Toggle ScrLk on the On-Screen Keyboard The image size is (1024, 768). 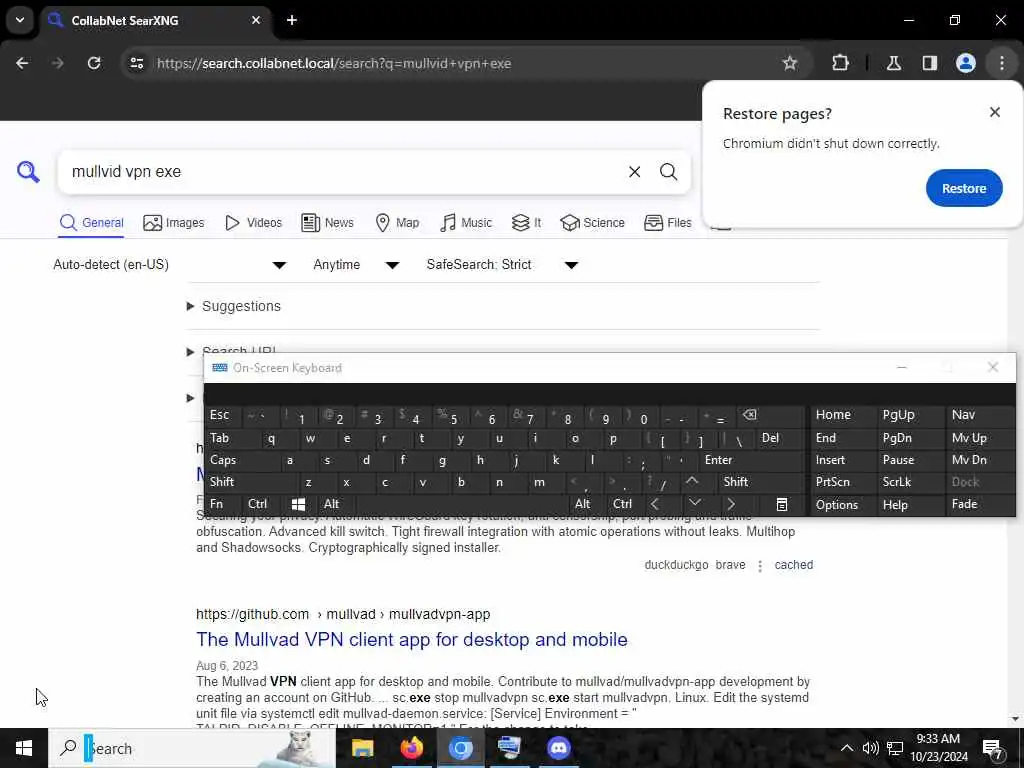[x=910, y=482]
